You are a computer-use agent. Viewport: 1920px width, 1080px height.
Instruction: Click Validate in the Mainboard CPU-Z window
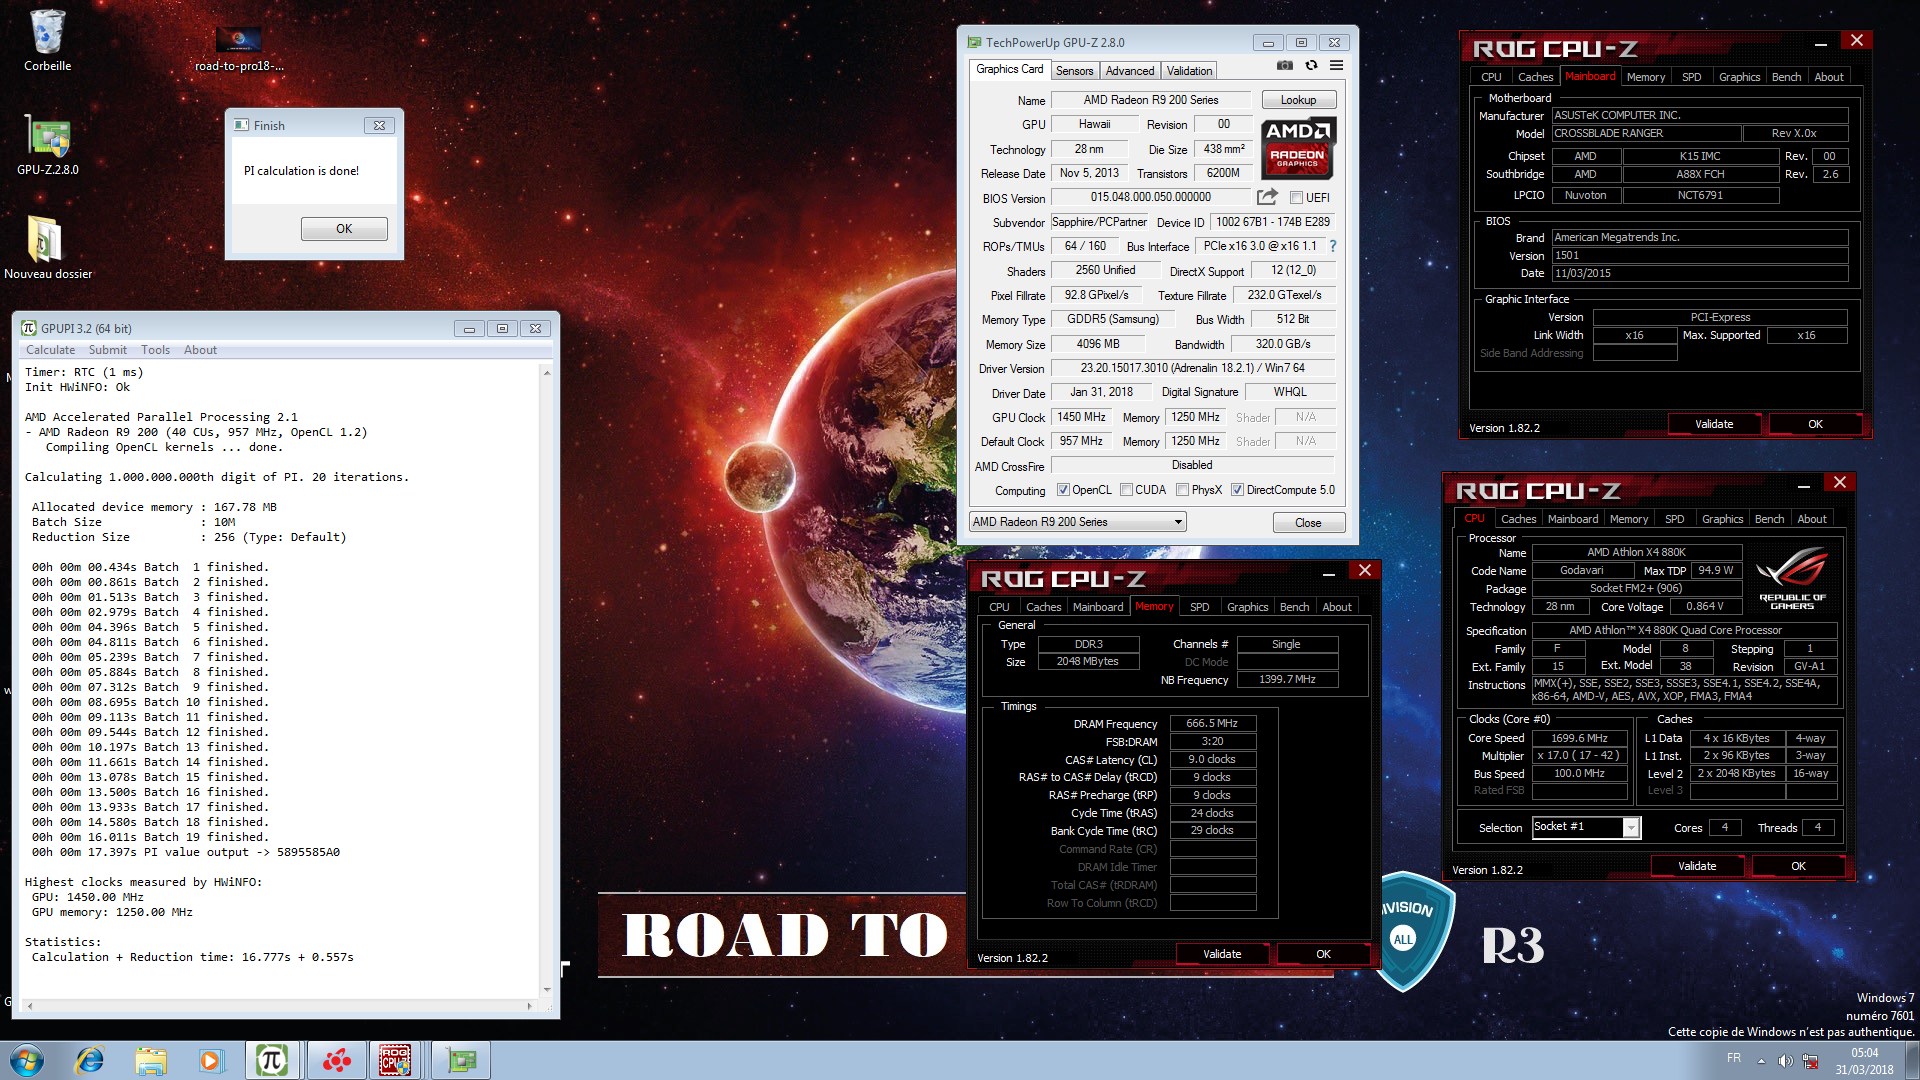click(1714, 424)
